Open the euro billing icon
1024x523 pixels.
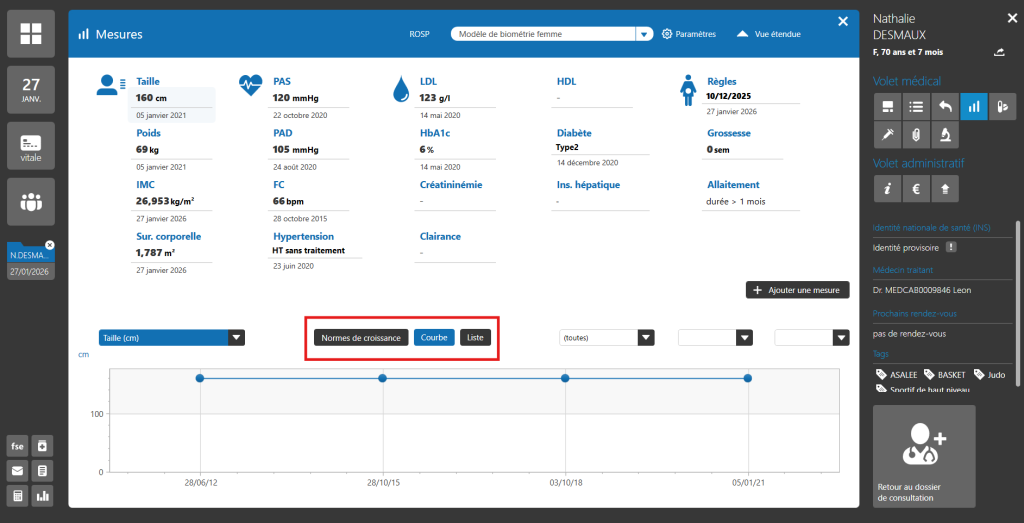point(915,187)
